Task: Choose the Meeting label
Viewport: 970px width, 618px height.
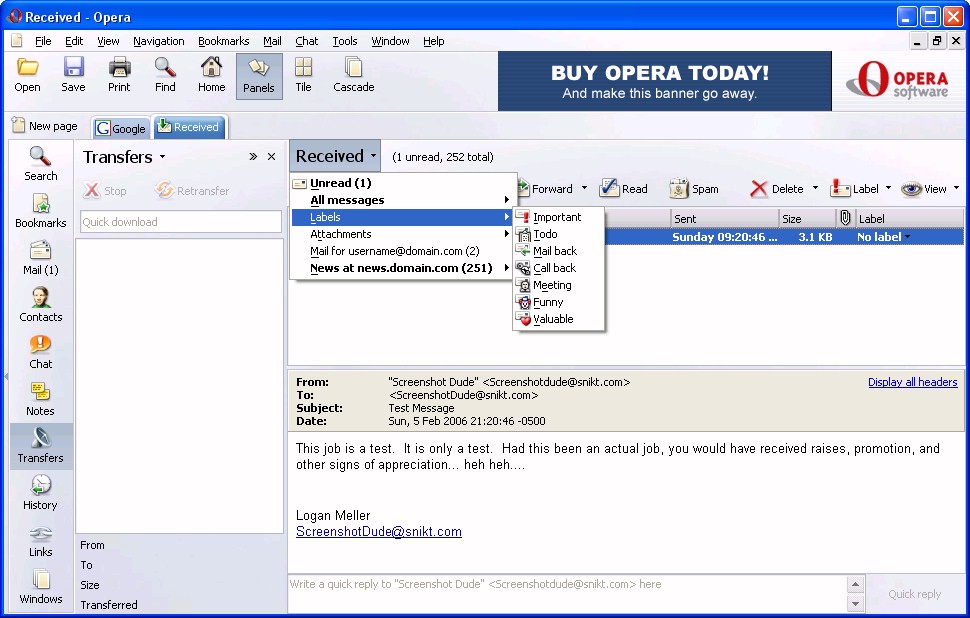Action: (559, 285)
